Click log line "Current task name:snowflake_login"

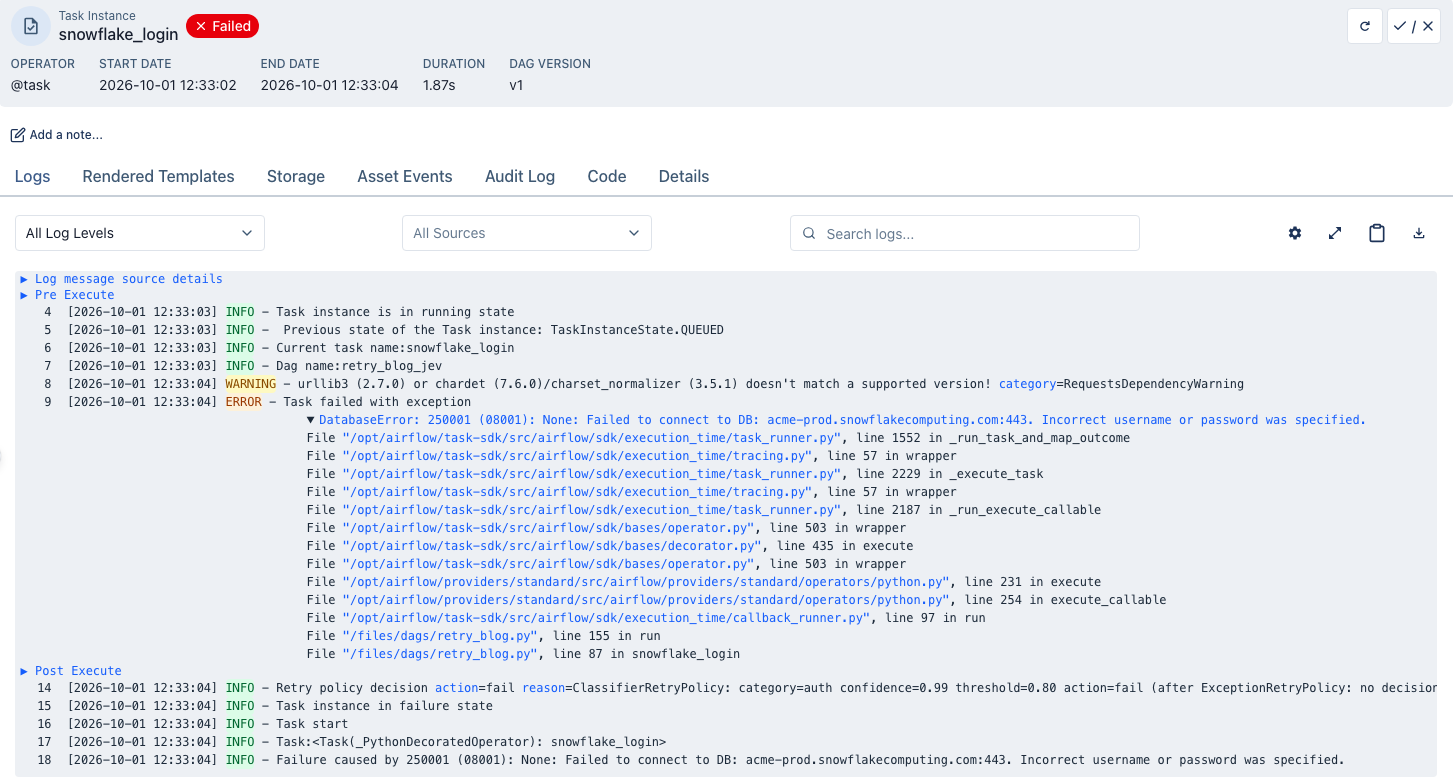click(395, 348)
